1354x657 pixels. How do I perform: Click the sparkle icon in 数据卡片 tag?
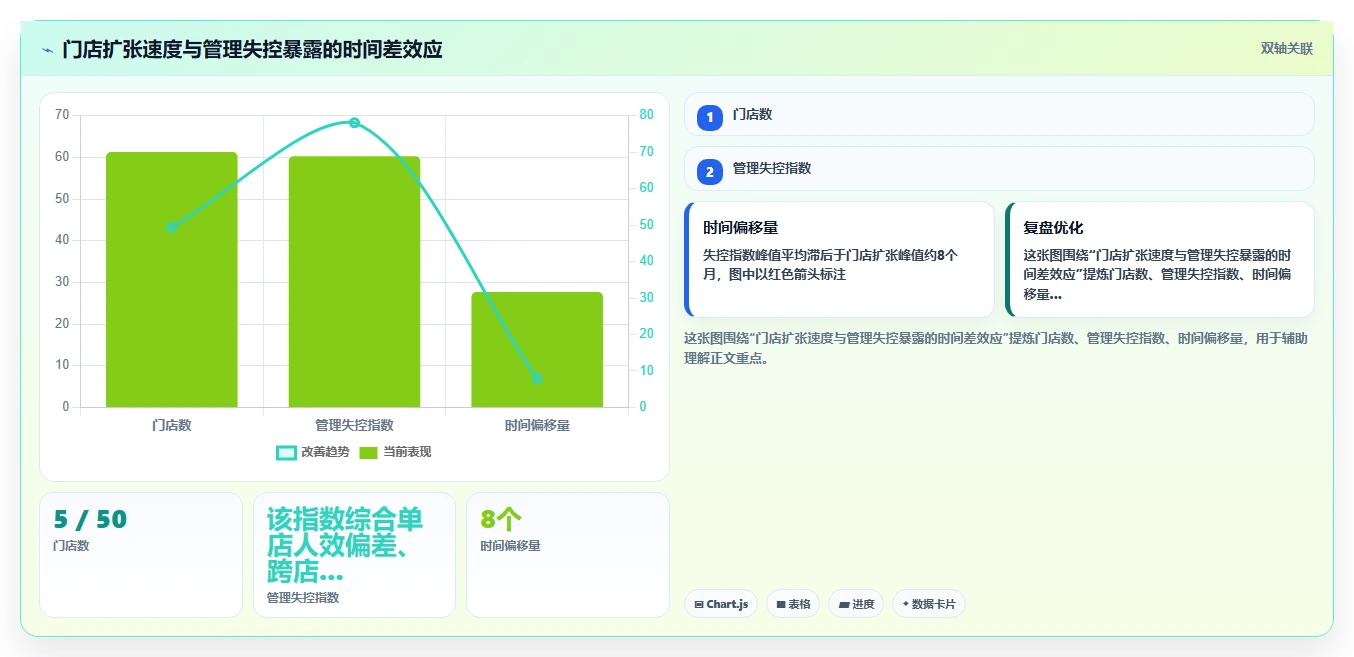(906, 604)
